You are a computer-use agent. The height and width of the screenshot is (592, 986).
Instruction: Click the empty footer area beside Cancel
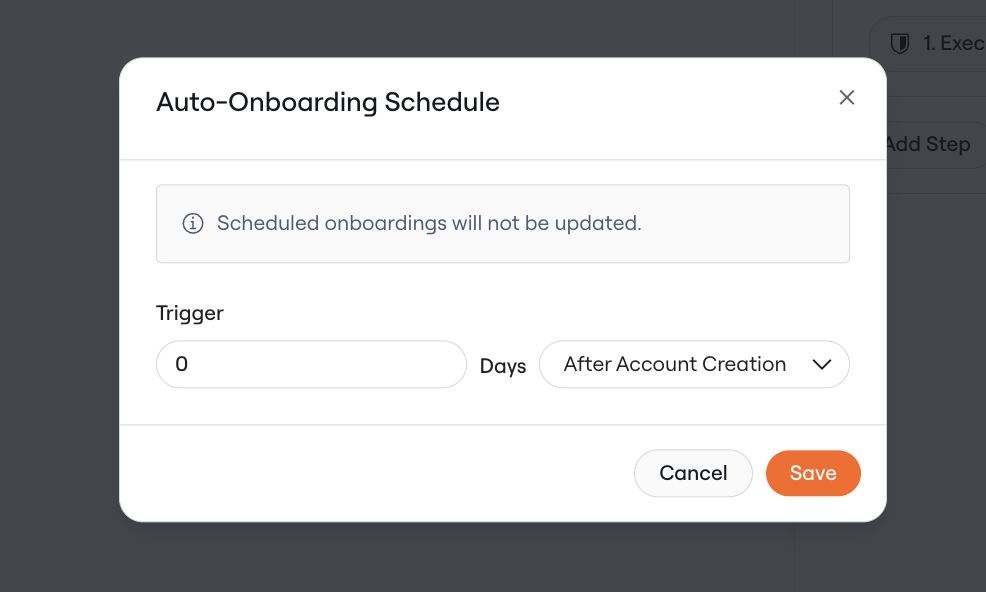[377, 473]
